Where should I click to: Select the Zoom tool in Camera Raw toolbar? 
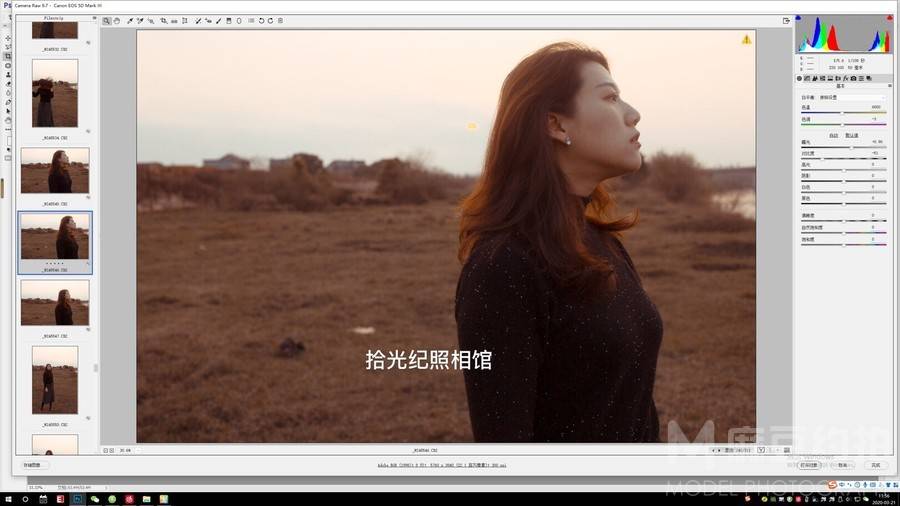pyautogui.click(x=106, y=21)
